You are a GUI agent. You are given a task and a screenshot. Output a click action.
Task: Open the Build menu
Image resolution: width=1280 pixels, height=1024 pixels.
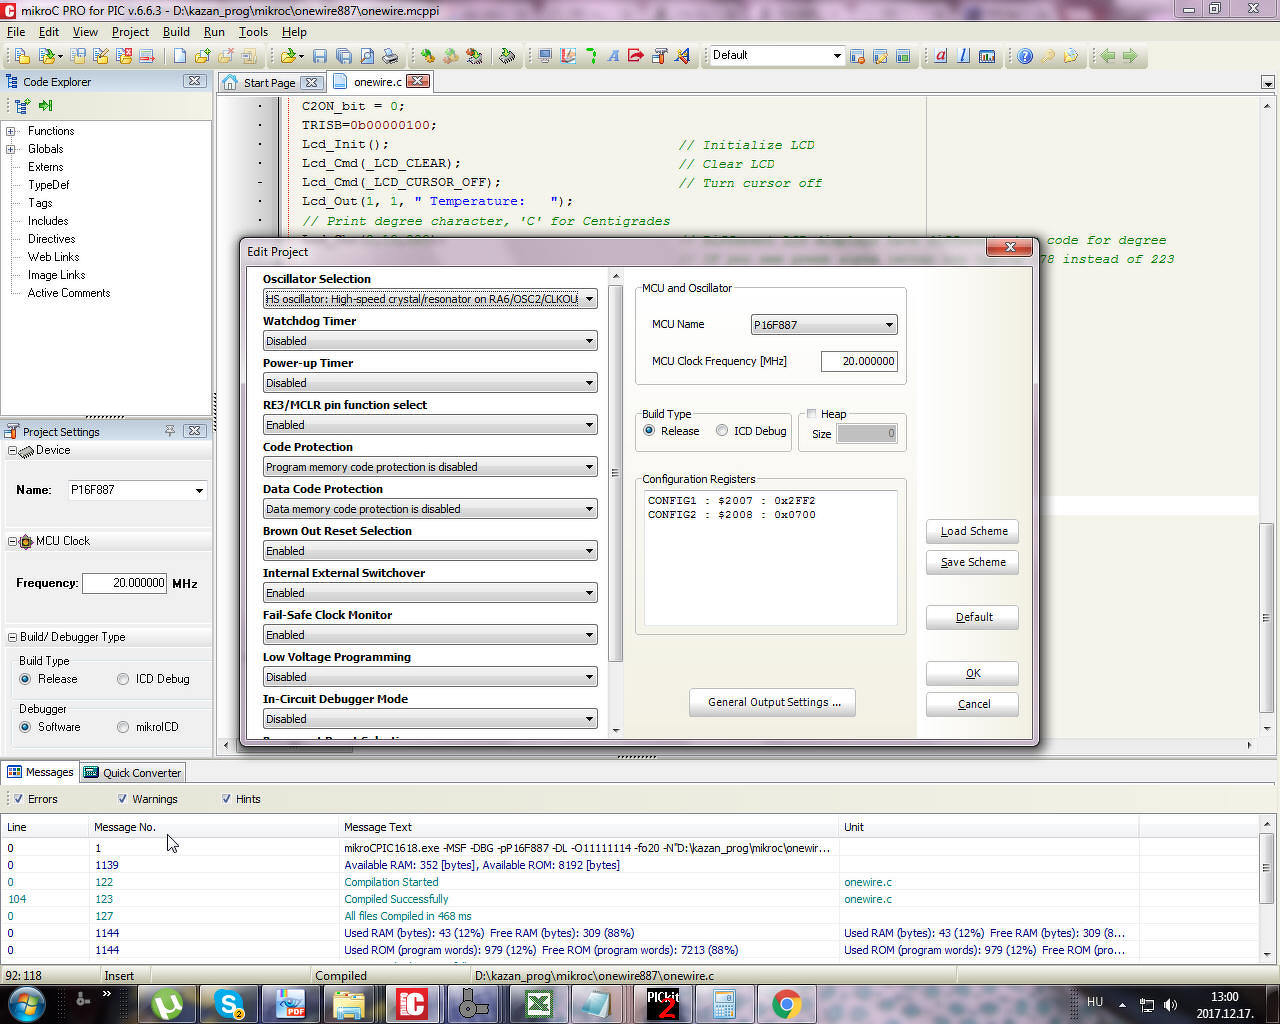pyautogui.click(x=176, y=32)
